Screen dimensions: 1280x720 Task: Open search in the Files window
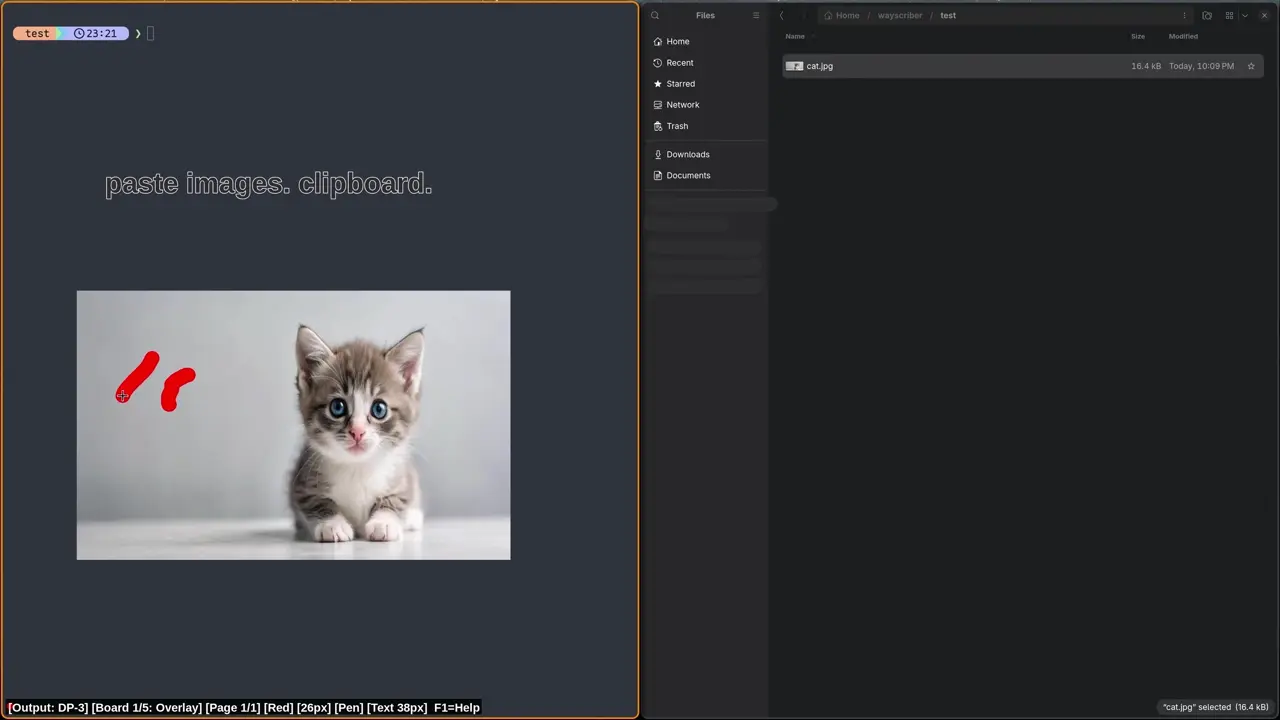[x=655, y=15]
